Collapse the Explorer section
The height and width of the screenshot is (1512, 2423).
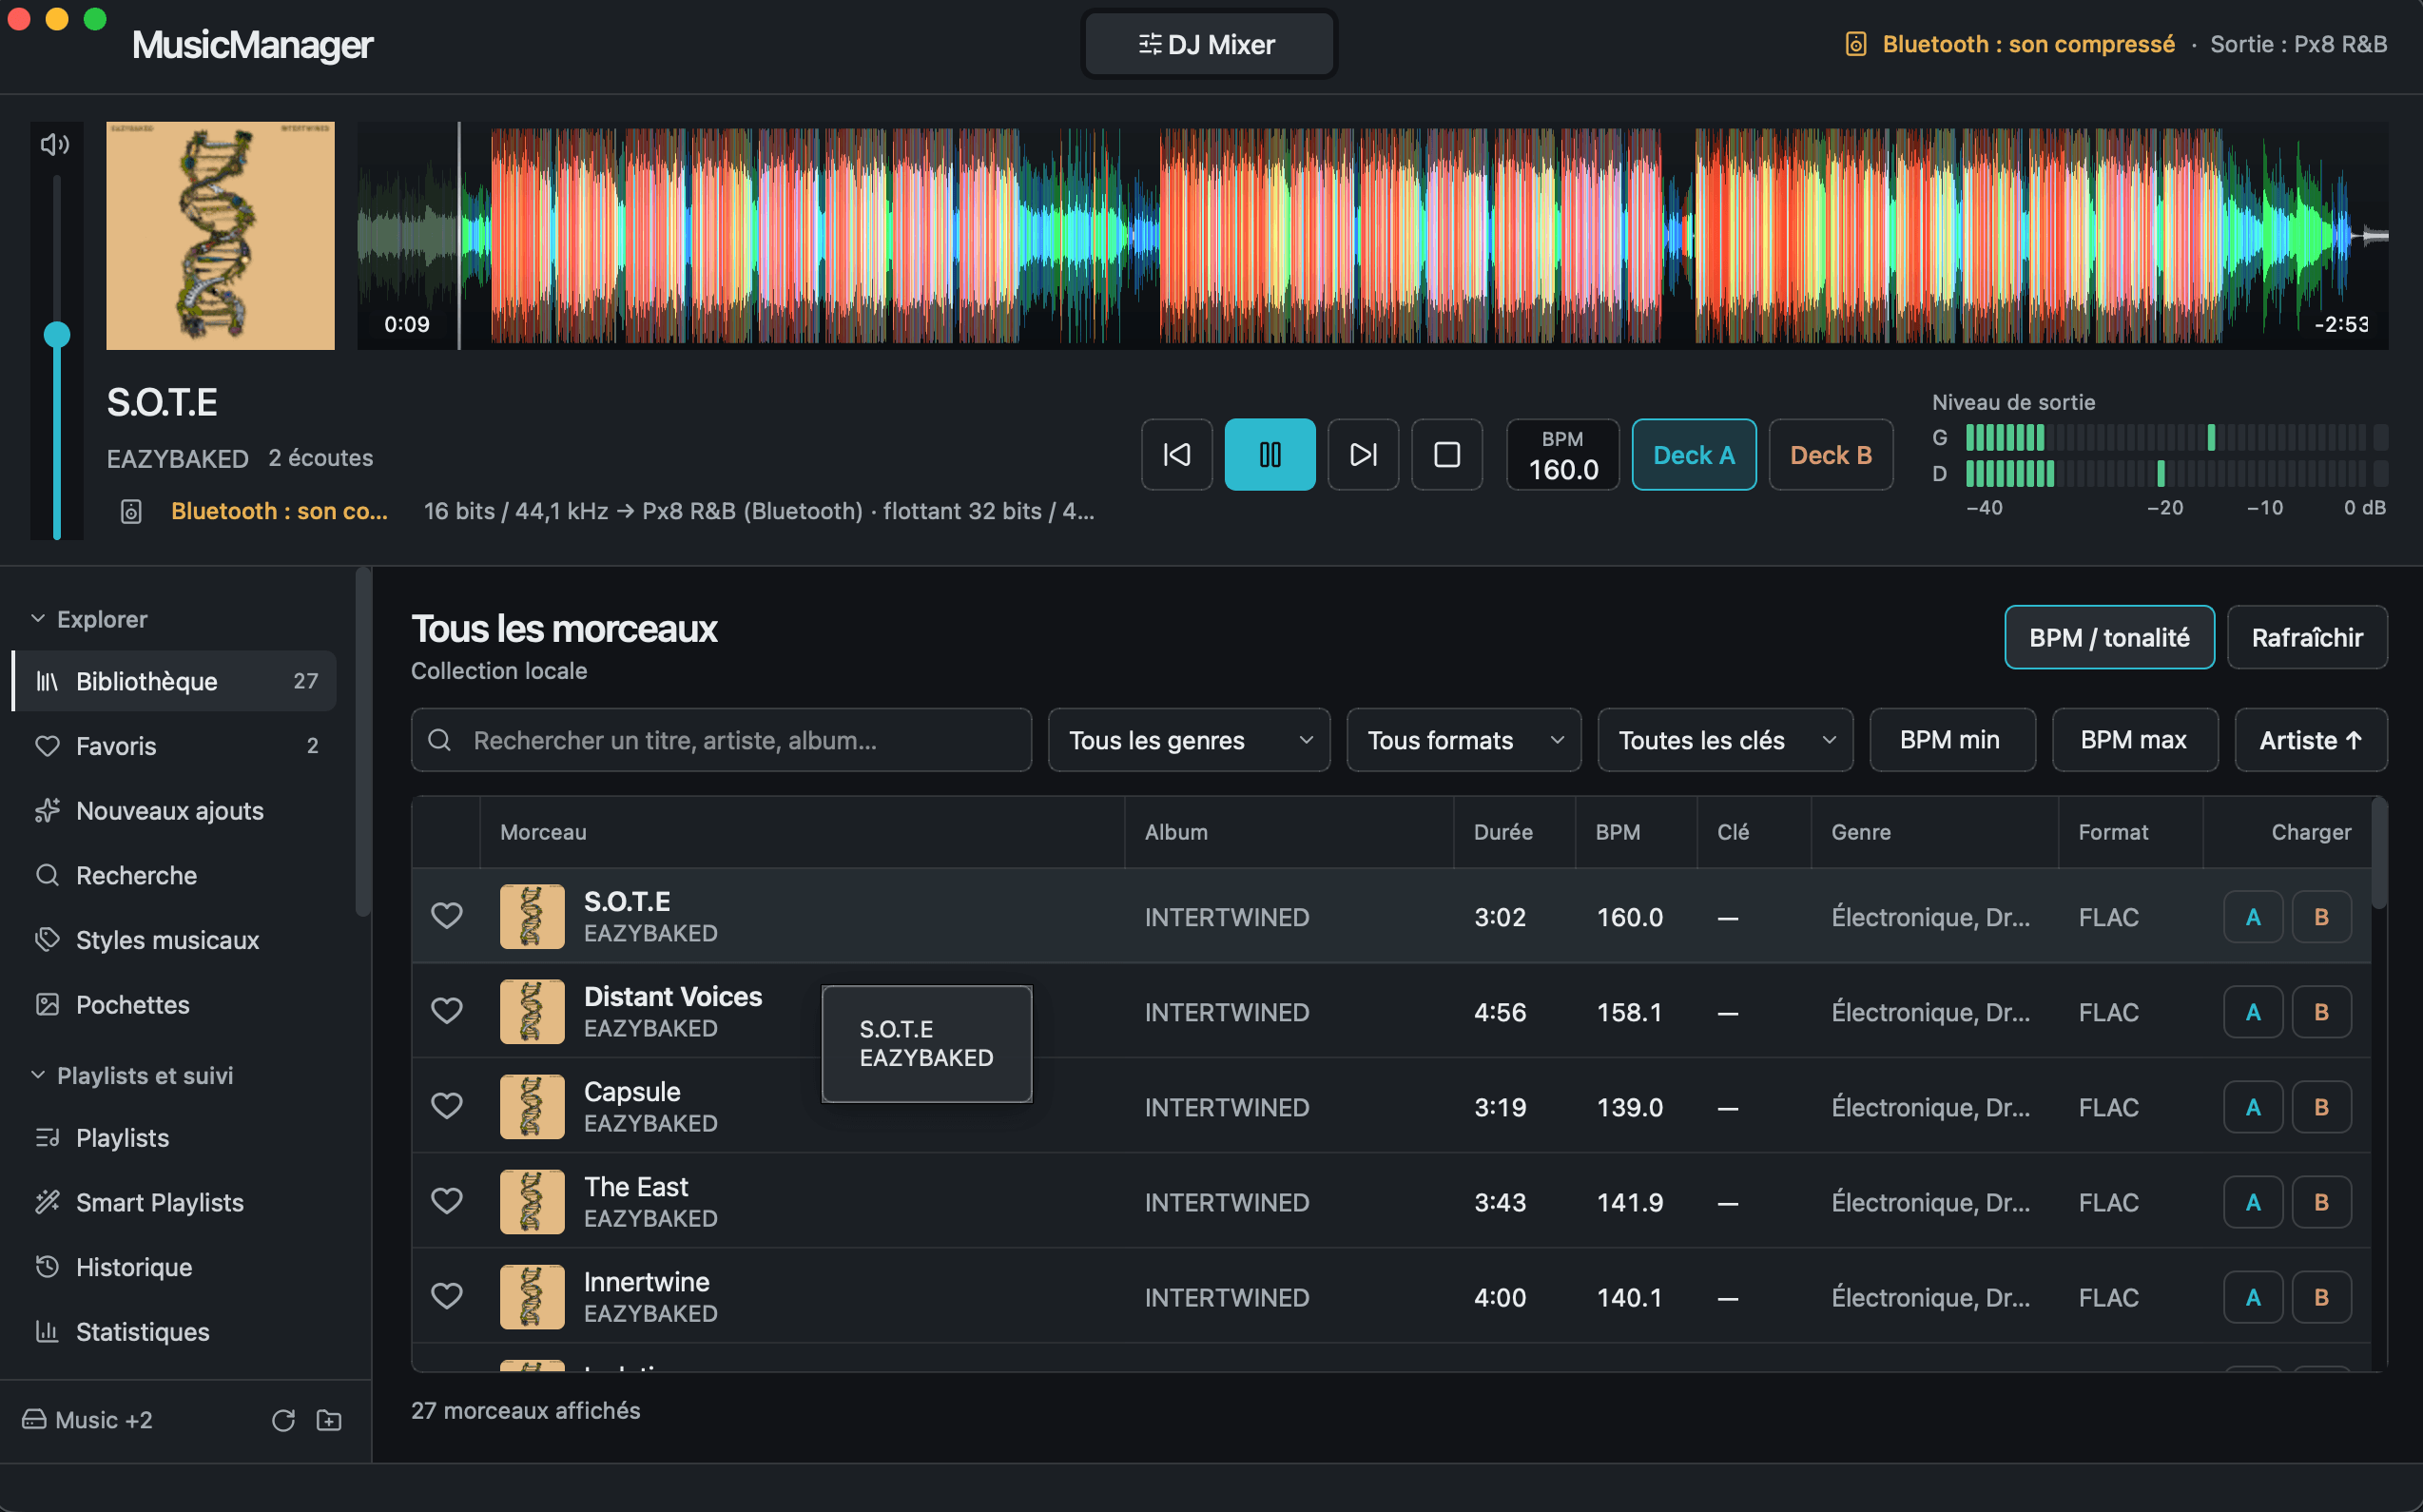point(90,619)
